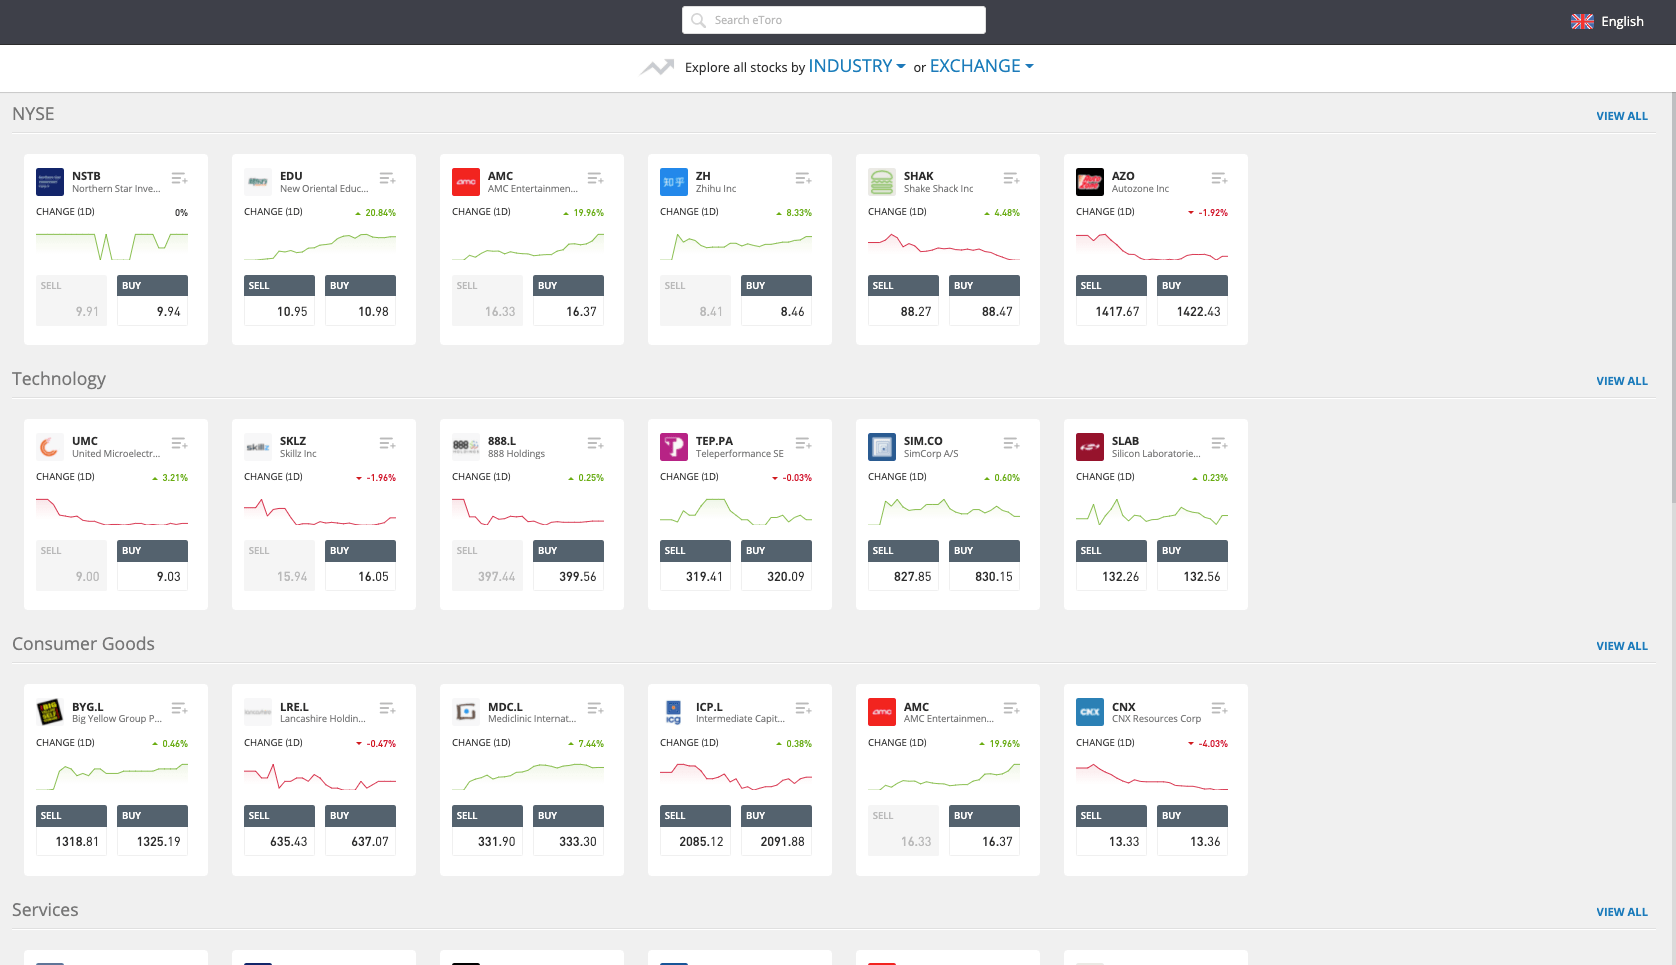Open the NYSE section heading
Screen dimensions: 1676x965
(x=33, y=114)
